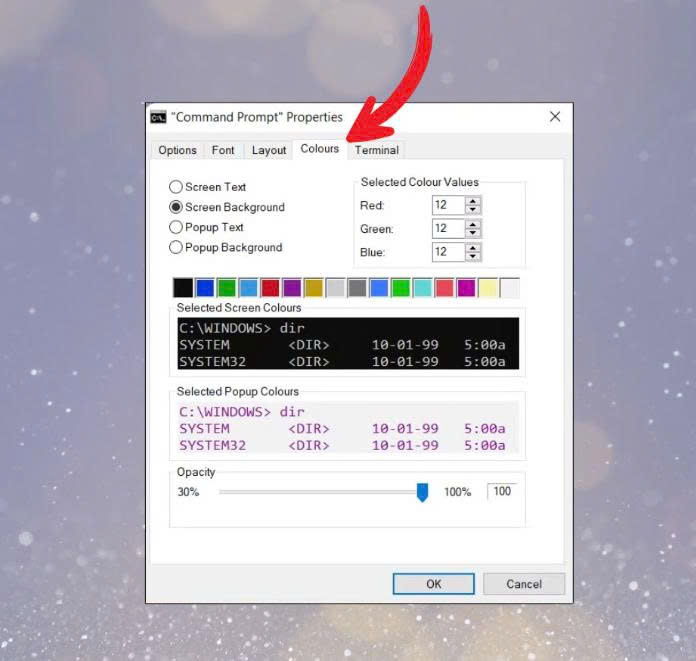Pick the pale yellow colour swatch
Viewport: 696px width, 661px height.
(487, 288)
